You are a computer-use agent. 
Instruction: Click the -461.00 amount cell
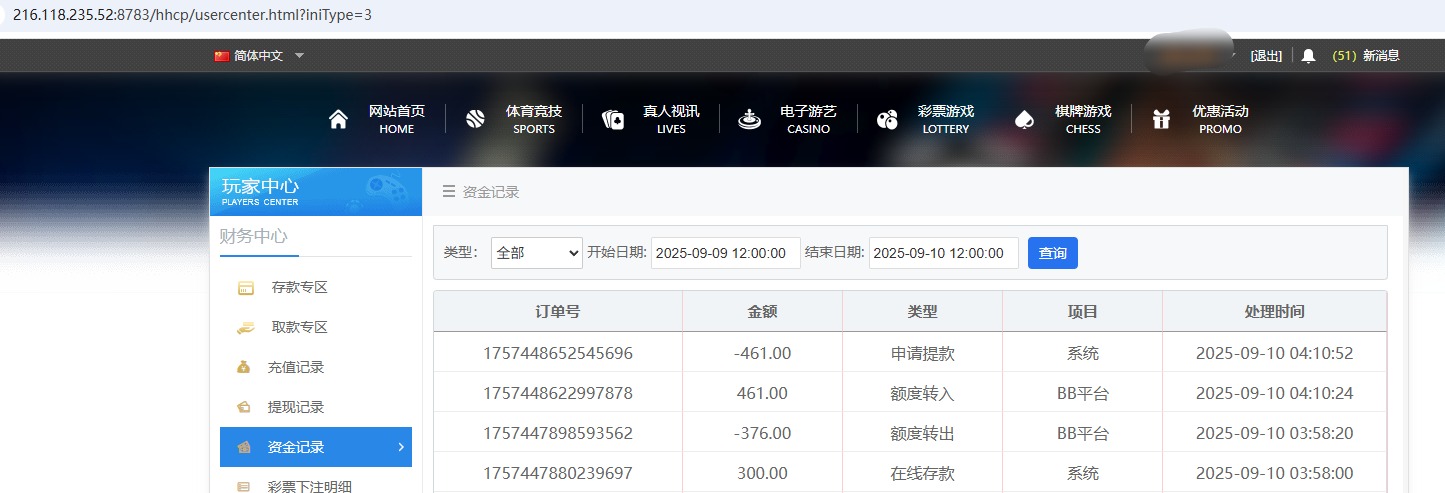(x=762, y=353)
